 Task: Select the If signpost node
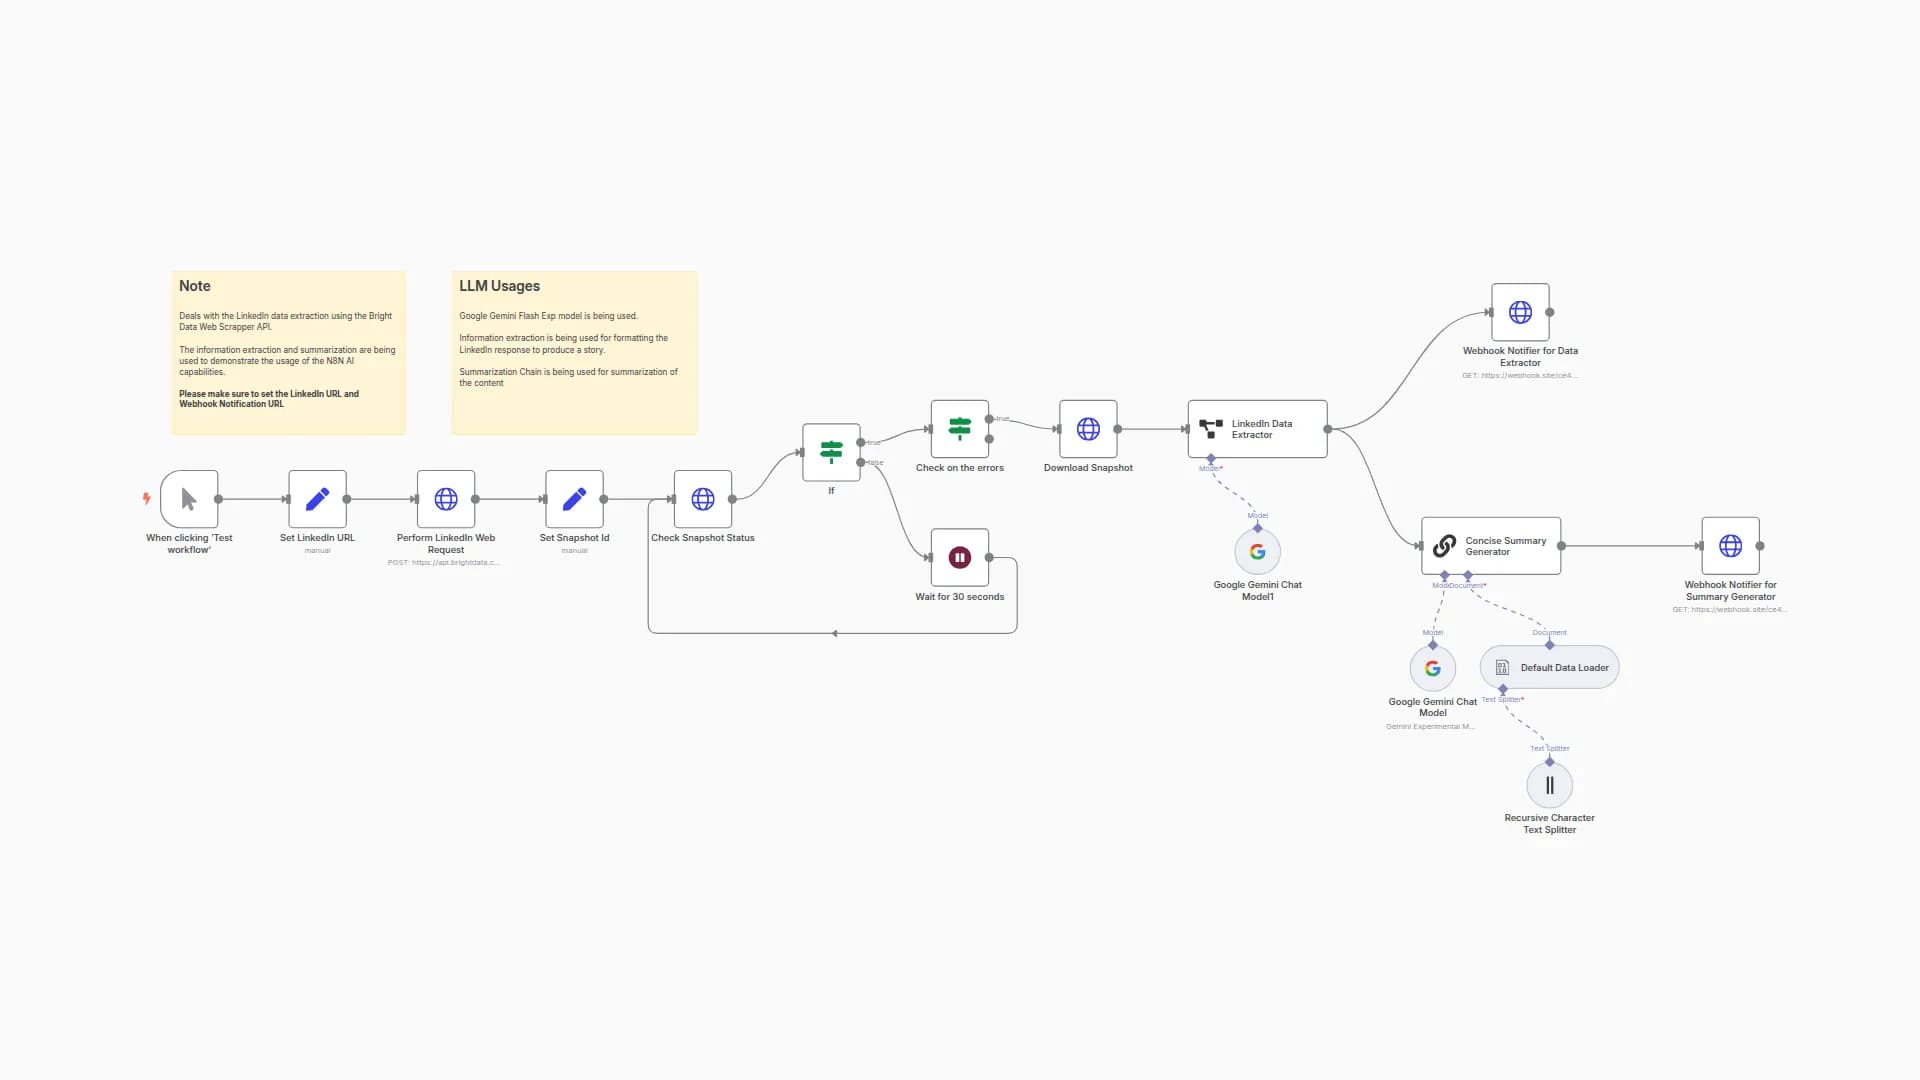(x=831, y=452)
